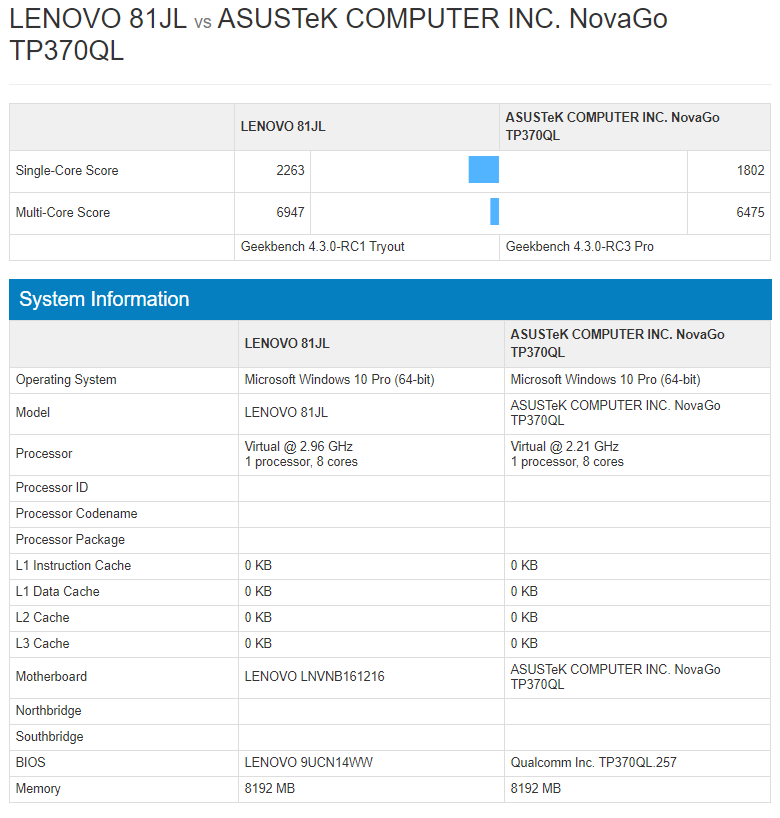
Task: Select the Lenovo single-core value 2263
Action: pyautogui.click(x=290, y=170)
